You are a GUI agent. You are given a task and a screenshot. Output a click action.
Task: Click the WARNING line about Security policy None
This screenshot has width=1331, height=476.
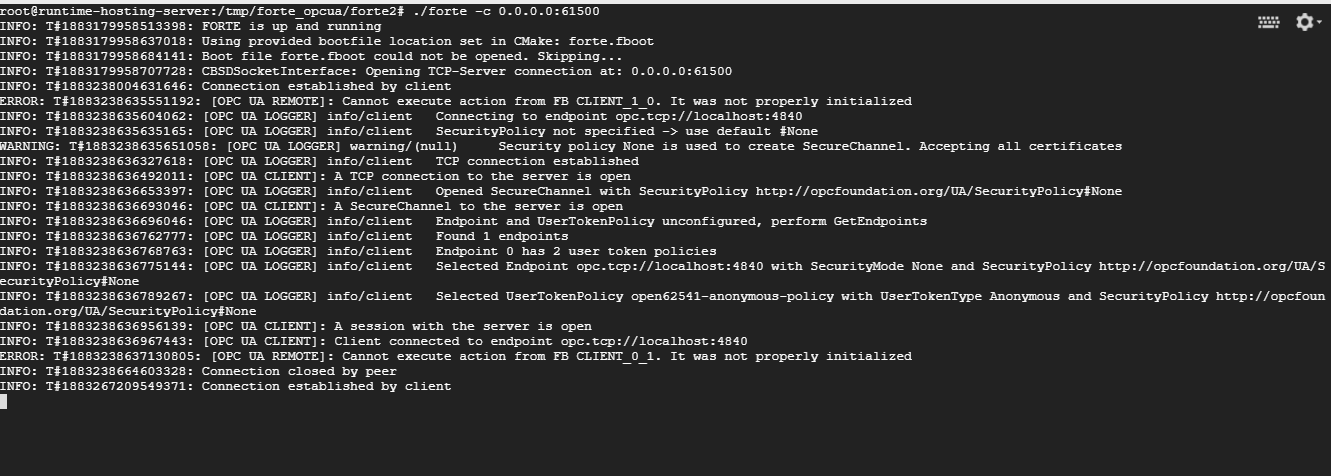[x=561, y=146]
